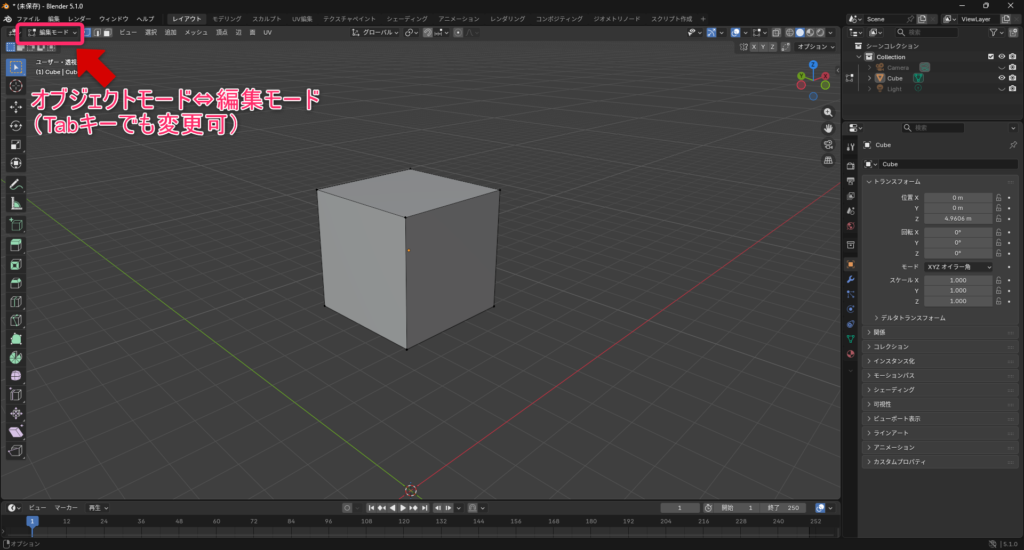Click the Z axis on navigation gizmo
Screen dimensions: 1024x550
click(x=811, y=66)
